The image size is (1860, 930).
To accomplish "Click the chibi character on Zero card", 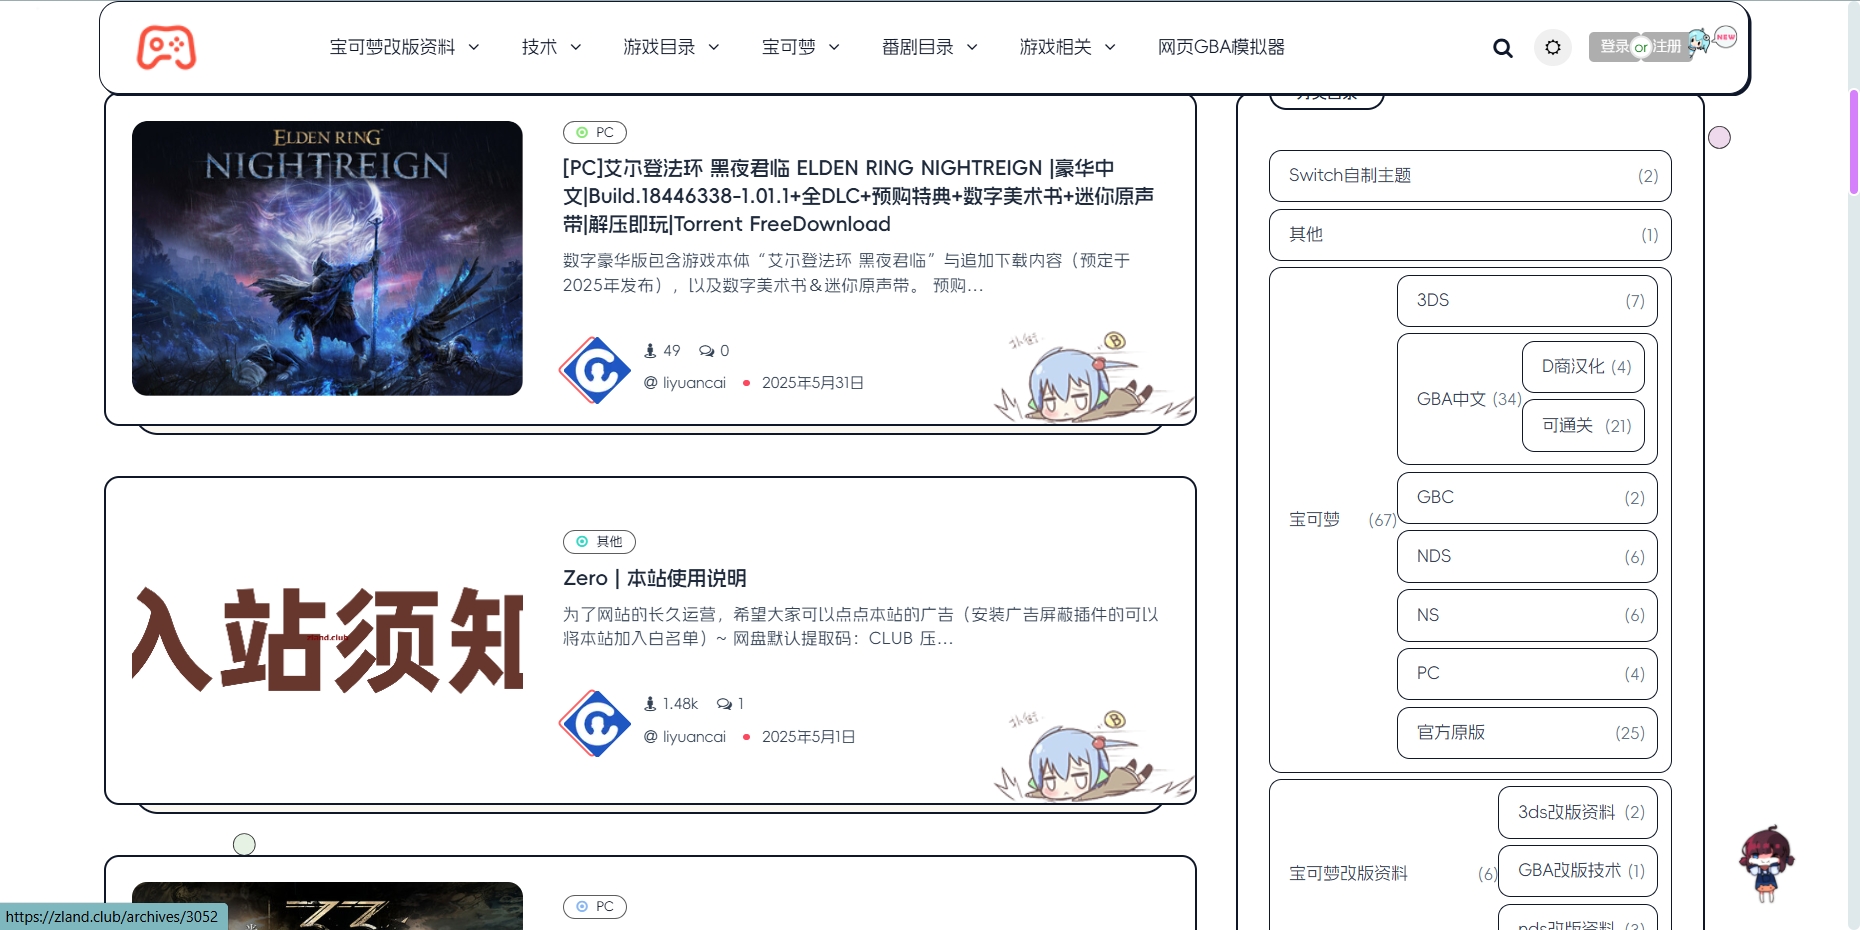I will click(x=1092, y=757).
